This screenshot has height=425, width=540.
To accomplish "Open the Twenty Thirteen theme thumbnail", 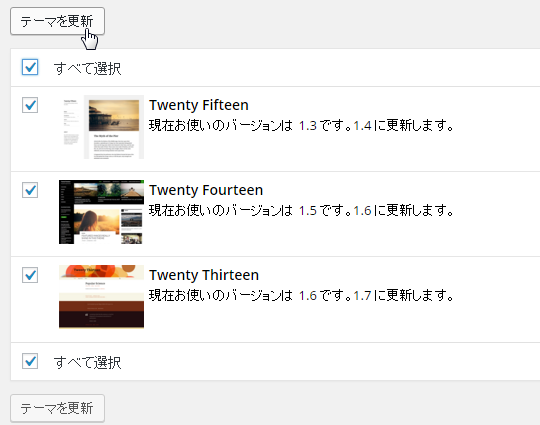I will tap(102, 297).
